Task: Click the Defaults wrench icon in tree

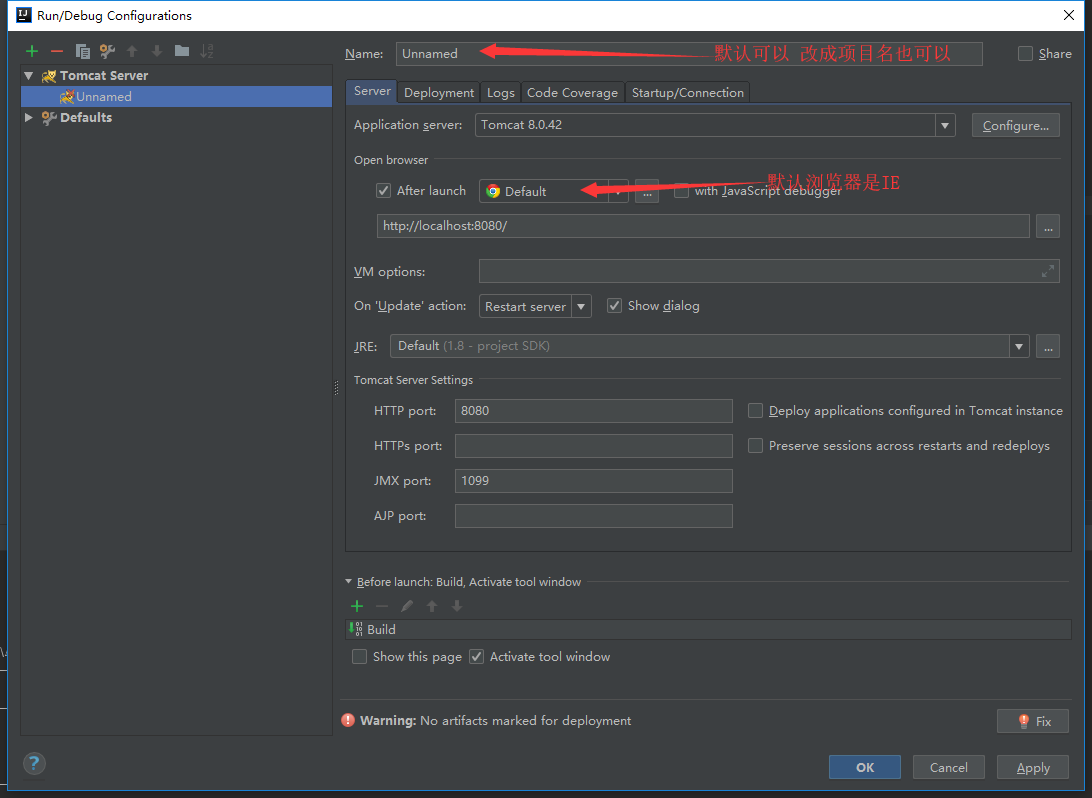Action: tap(49, 118)
